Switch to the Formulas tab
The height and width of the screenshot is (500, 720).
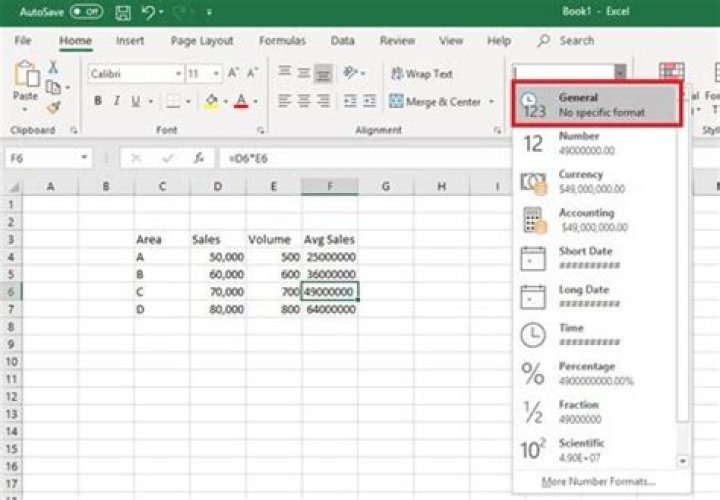pyautogui.click(x=282, y=41)
